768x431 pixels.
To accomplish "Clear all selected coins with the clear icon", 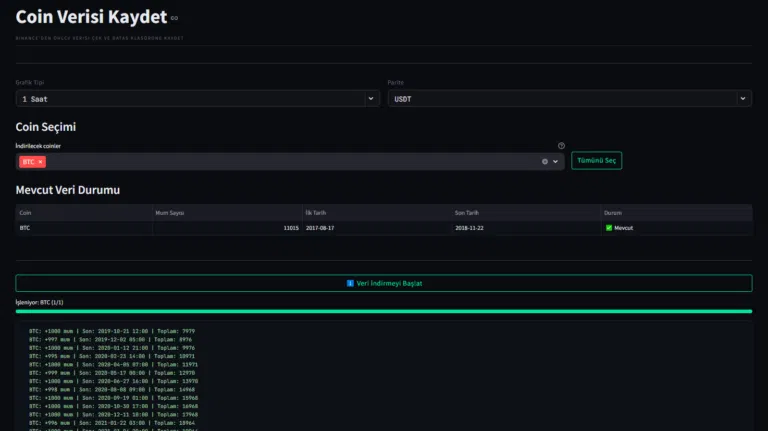I will pos(545,161).
